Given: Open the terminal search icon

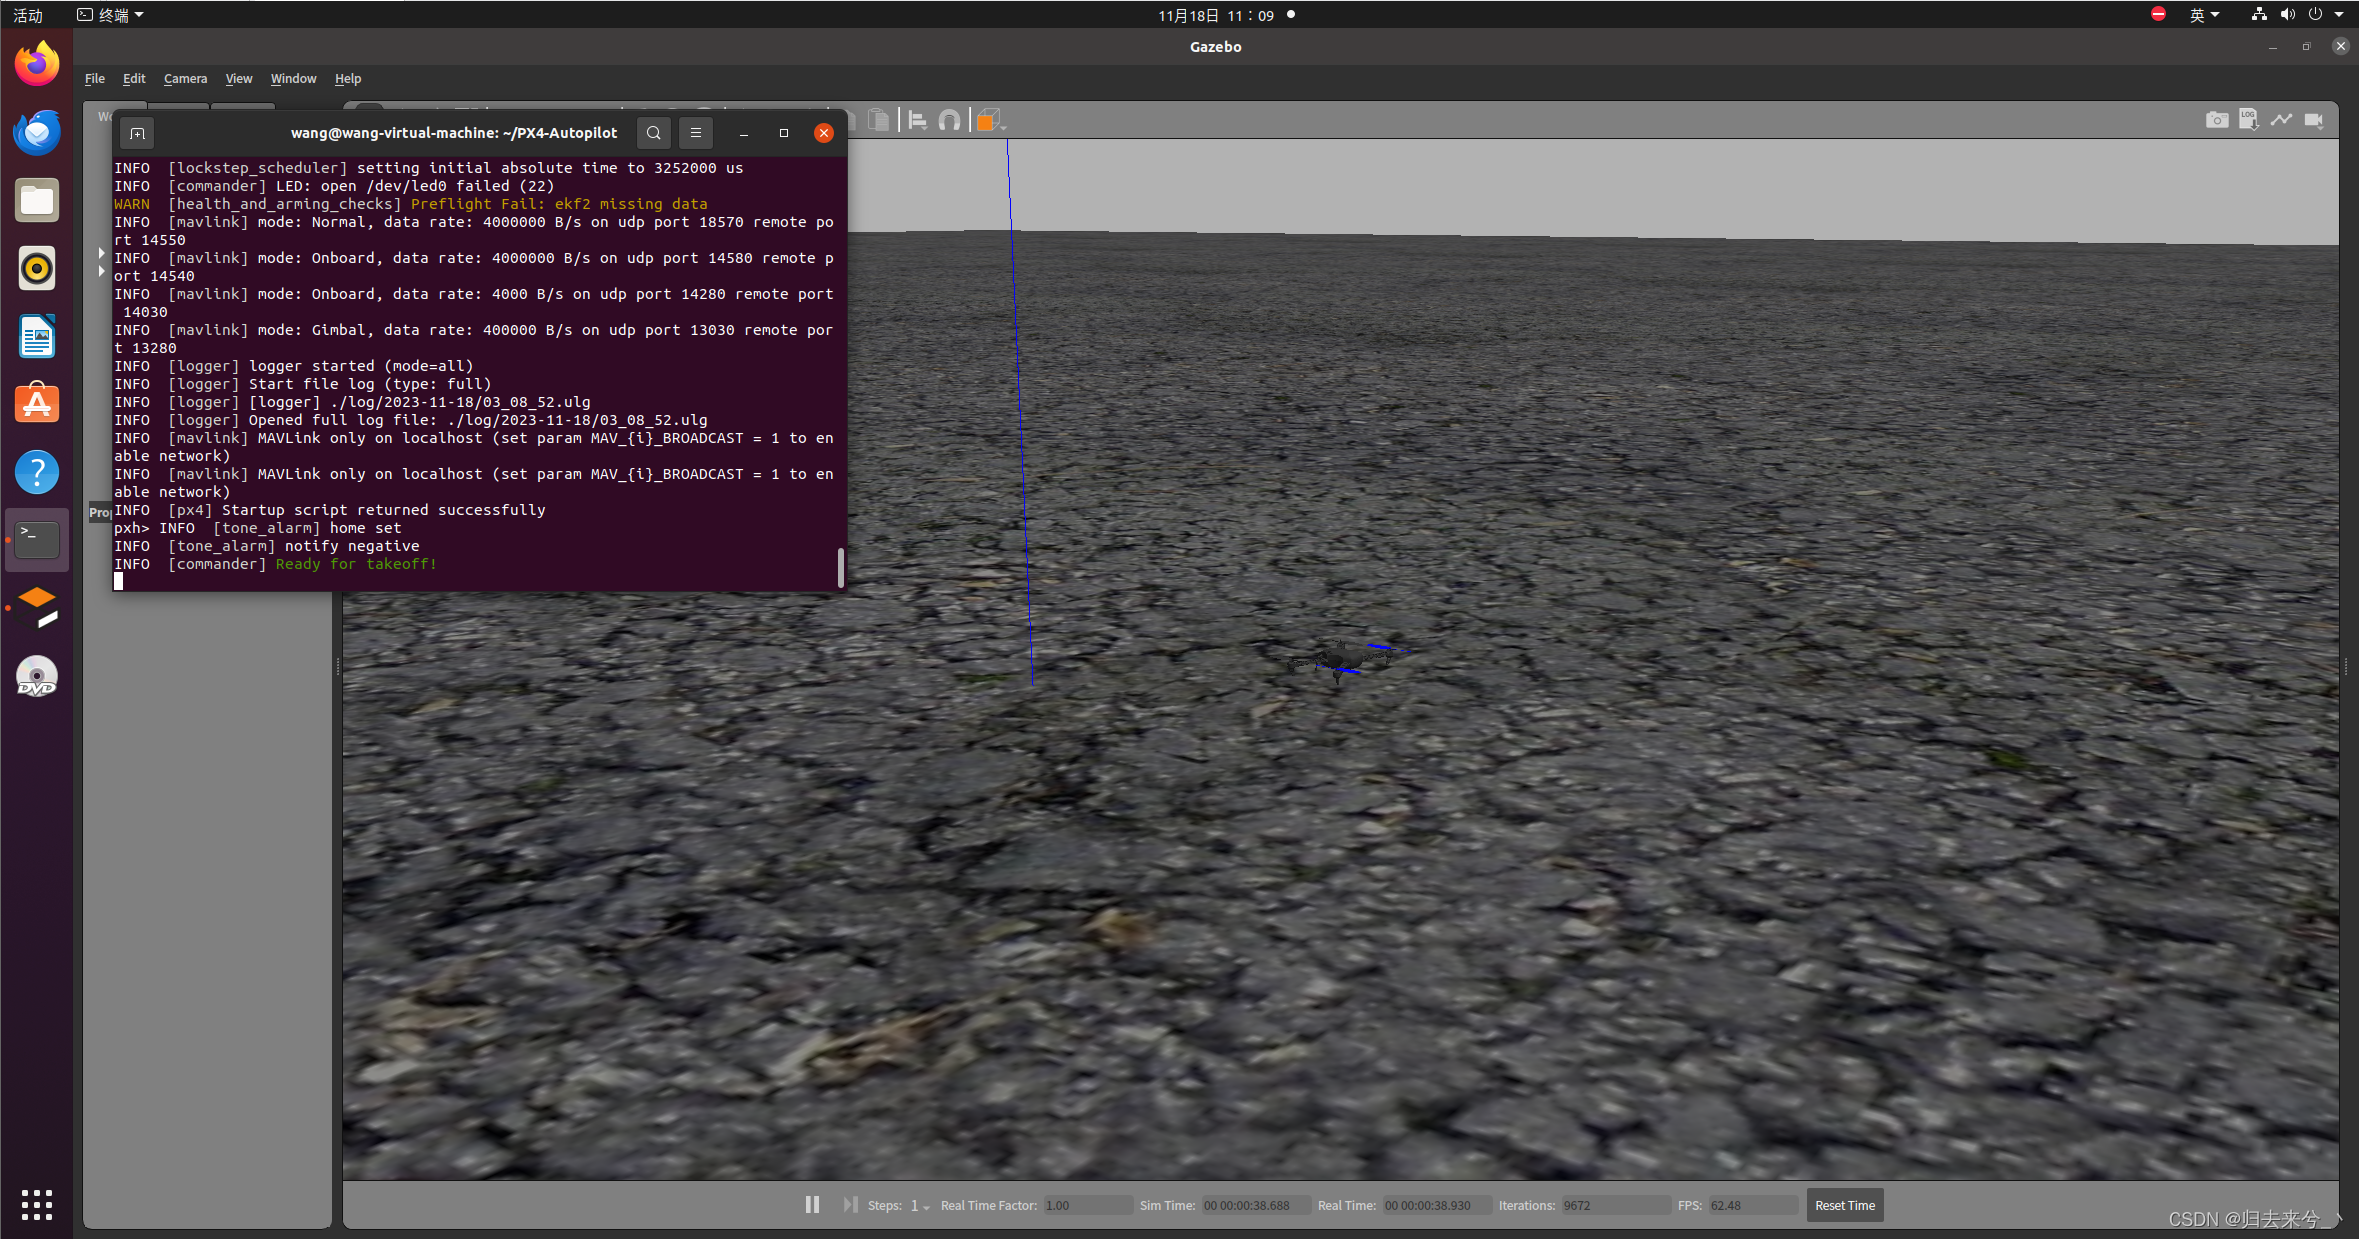Looking at the screenshot, I should tap(653, 132).
